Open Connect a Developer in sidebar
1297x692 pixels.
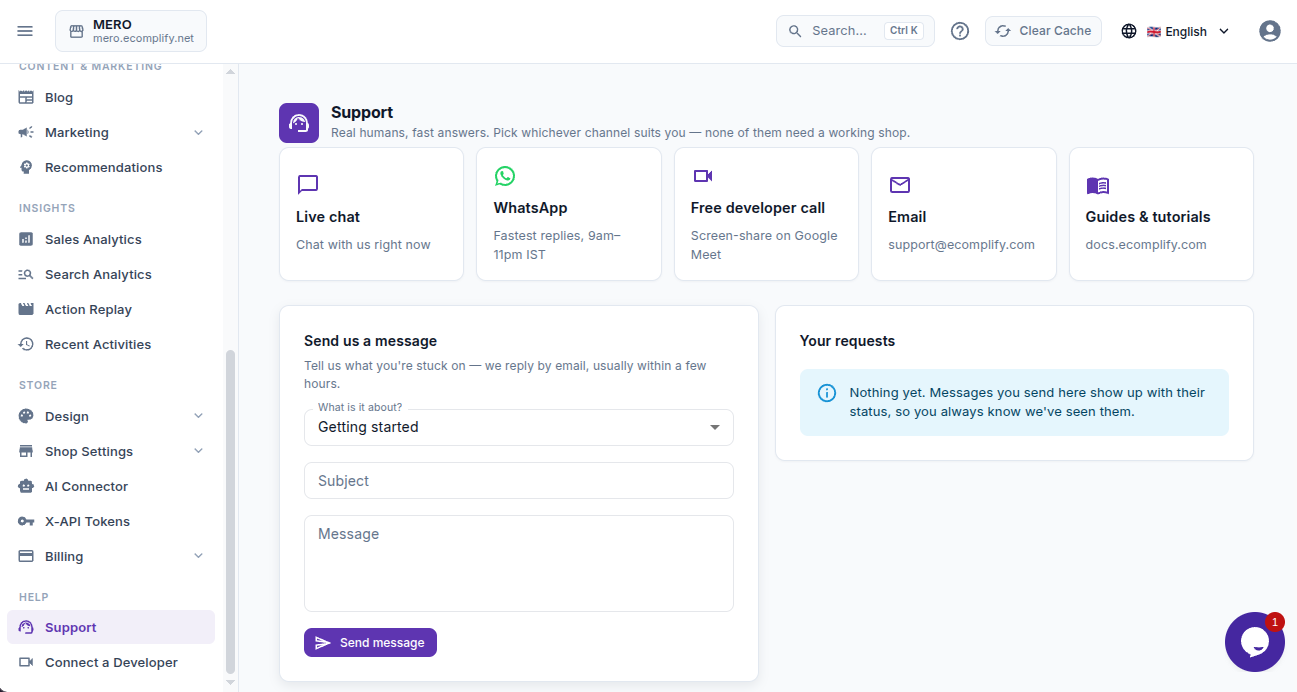(111, 663)
